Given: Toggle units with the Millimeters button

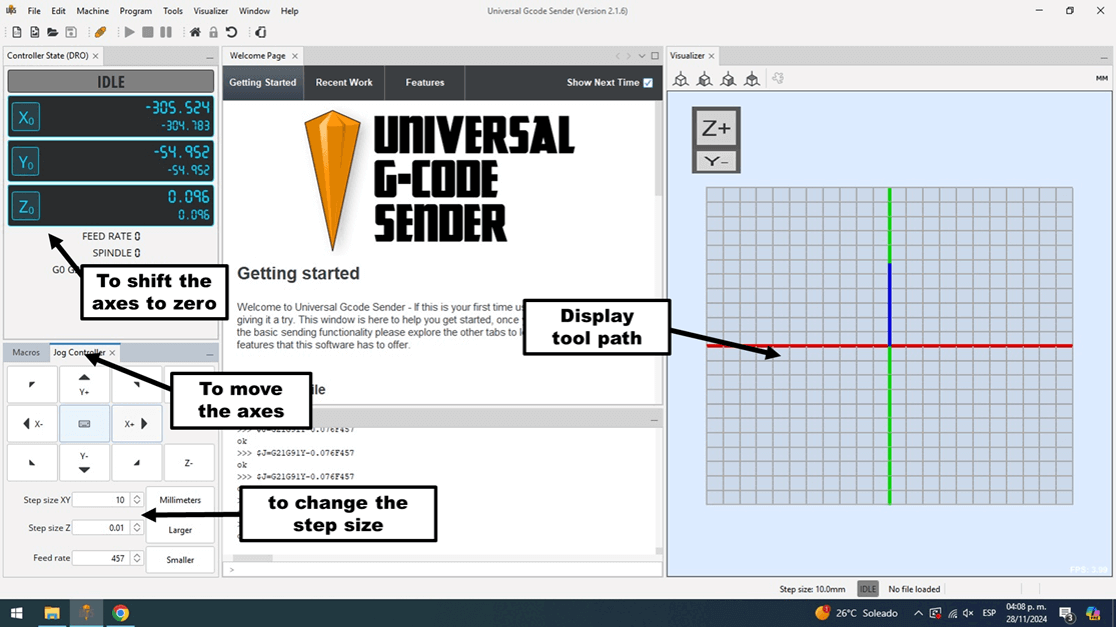Looking at the screenshot, I should tap(180, 500).
